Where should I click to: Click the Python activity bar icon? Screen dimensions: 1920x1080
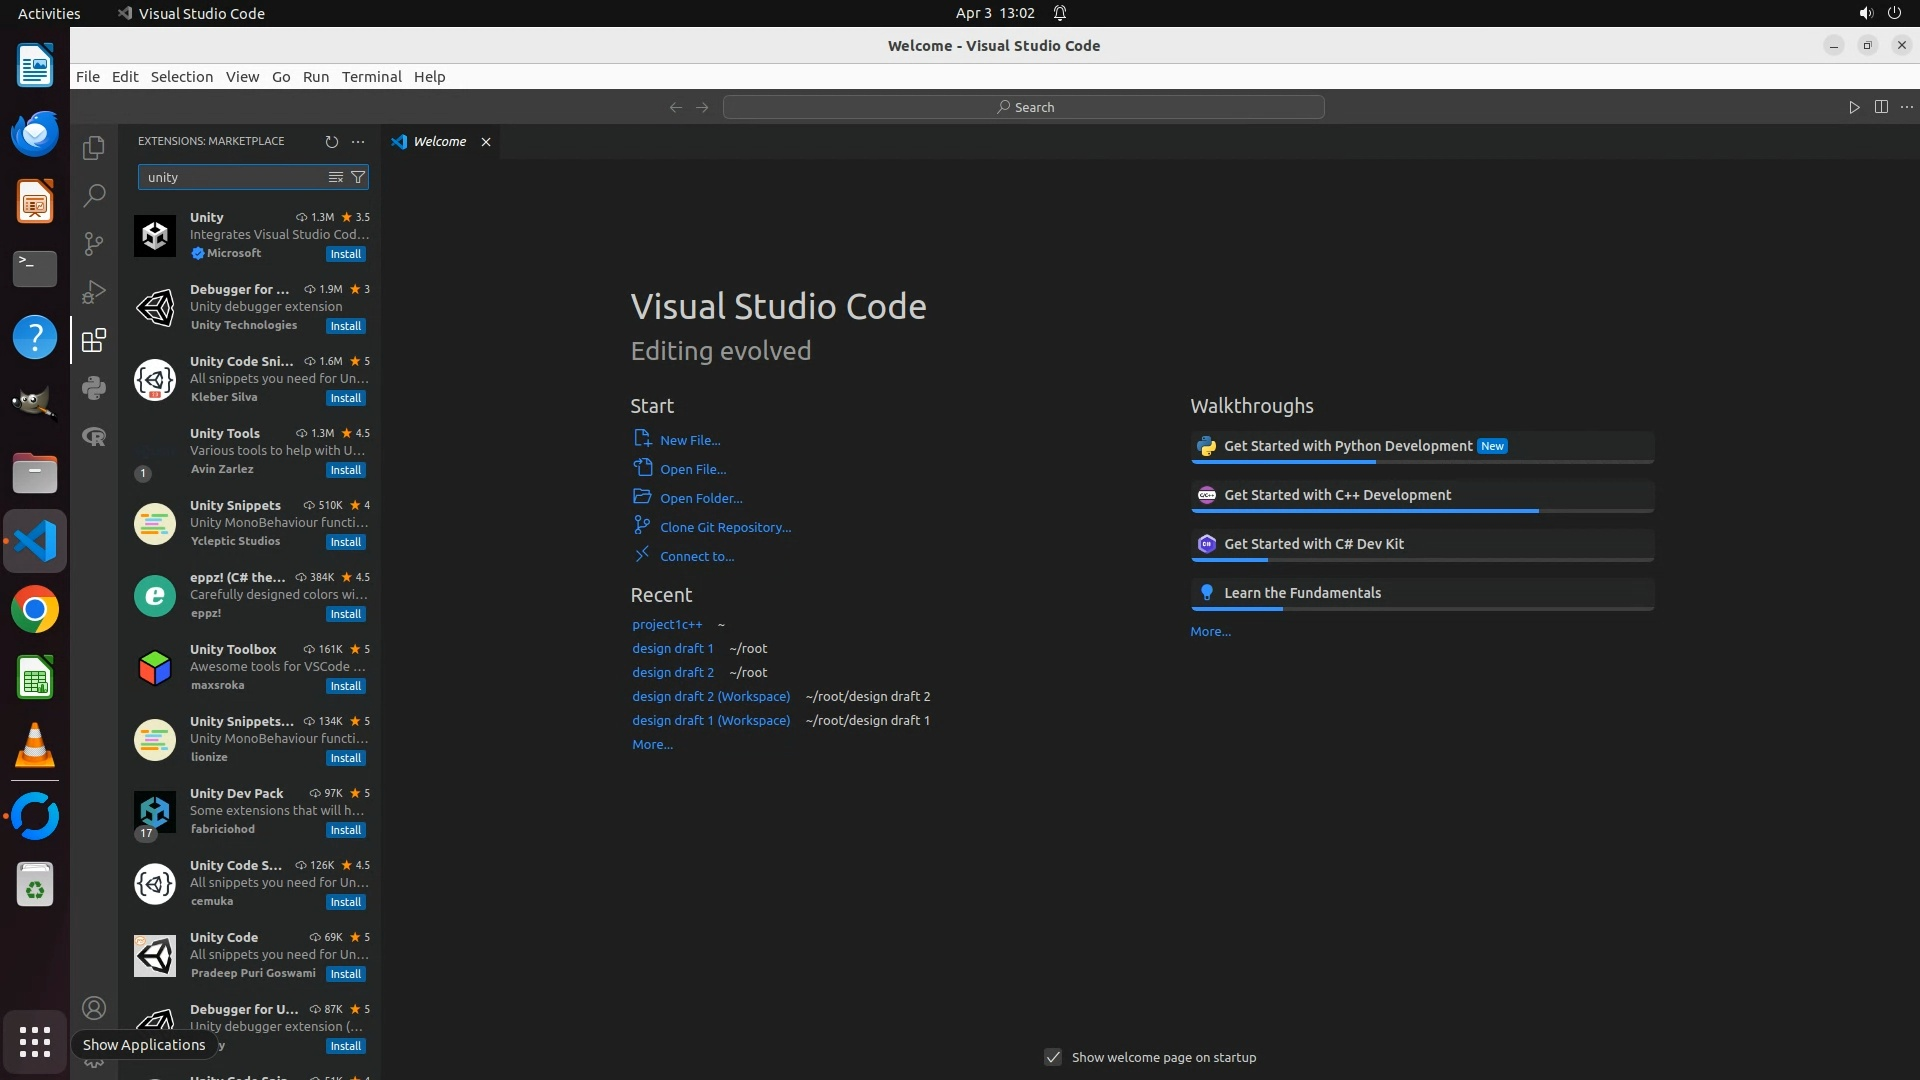pyautogui.click(x=94, y=388)
